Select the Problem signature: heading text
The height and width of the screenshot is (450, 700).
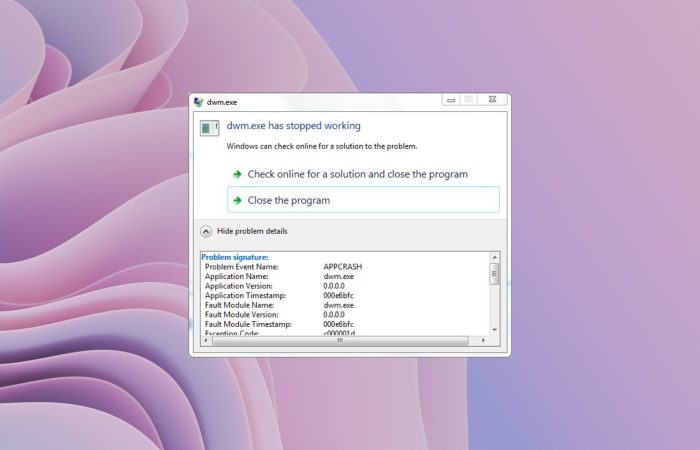(235, 257)
